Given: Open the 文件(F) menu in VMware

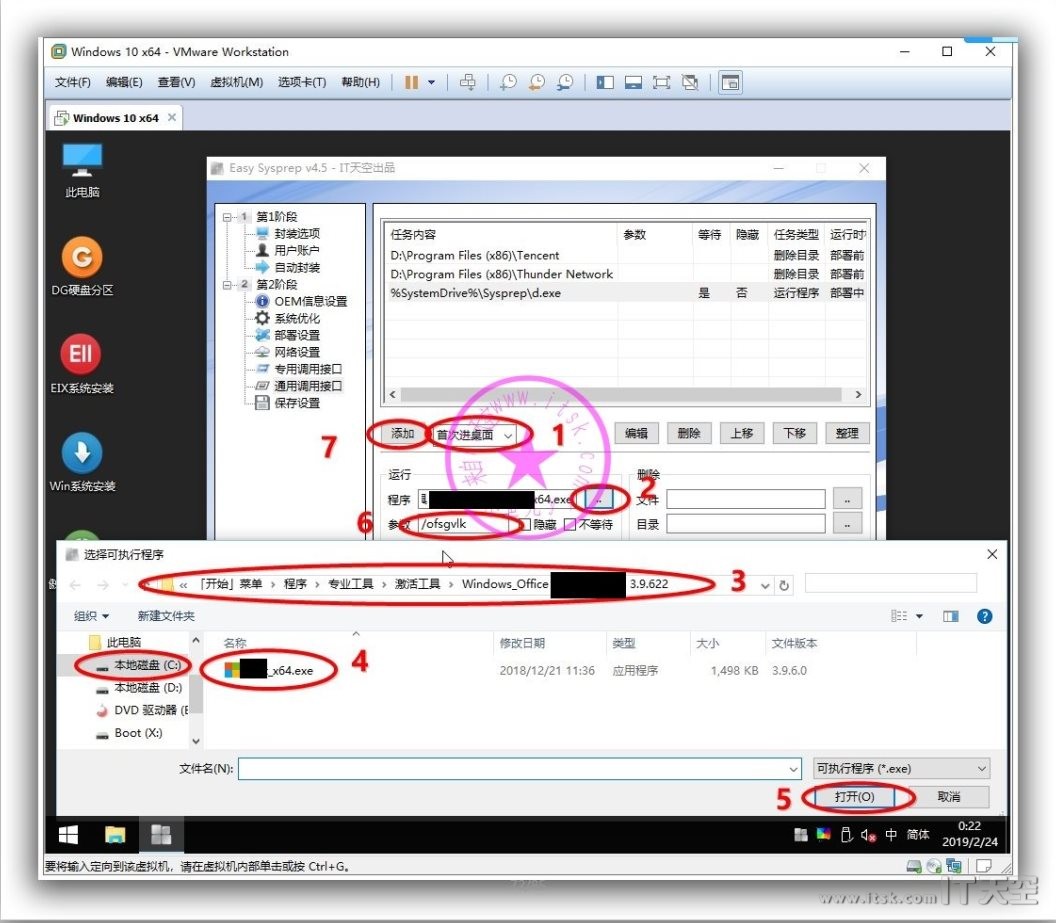Looking at the screenshot, I should [x=73, y=82].
